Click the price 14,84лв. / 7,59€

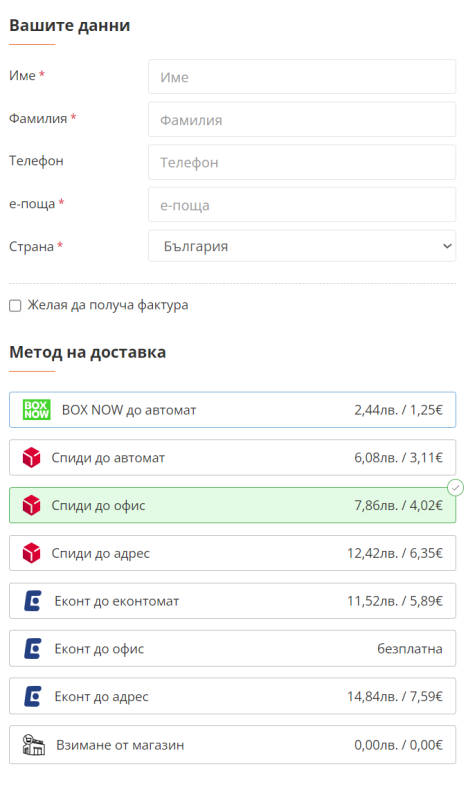[x=395, y=696]
